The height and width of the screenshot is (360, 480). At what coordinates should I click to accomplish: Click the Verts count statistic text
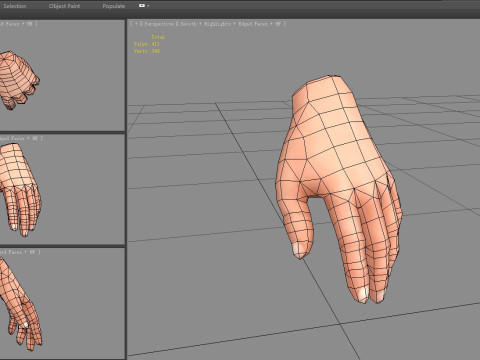coord(147,51)
